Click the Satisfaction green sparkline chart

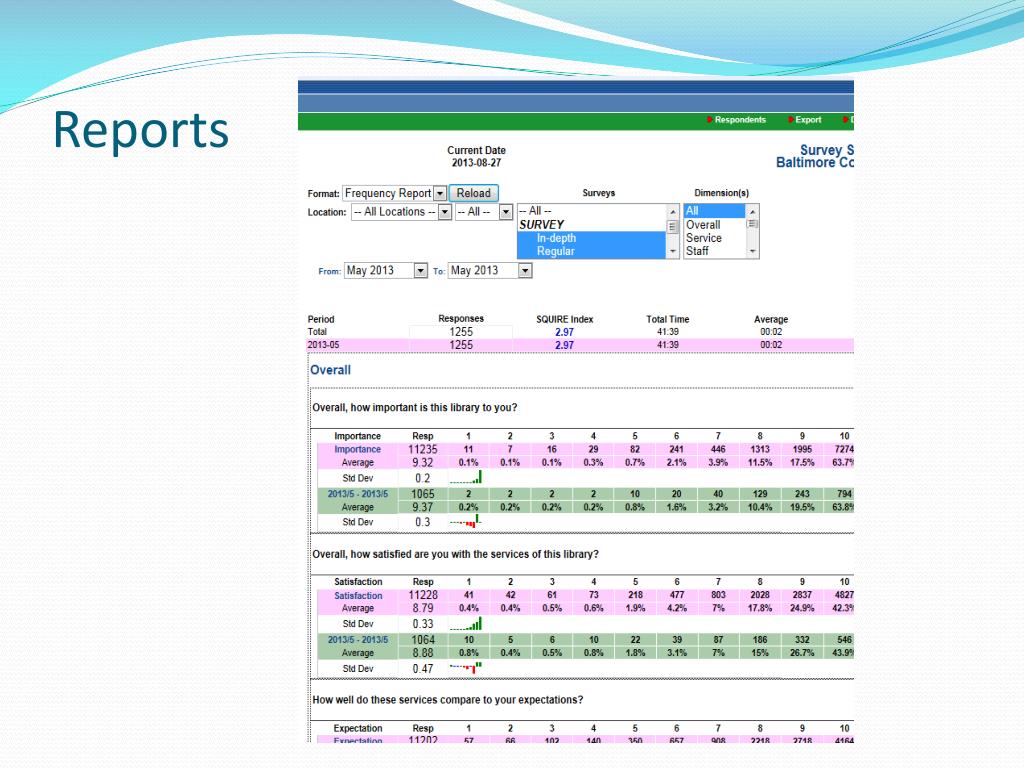click(466, 624)
